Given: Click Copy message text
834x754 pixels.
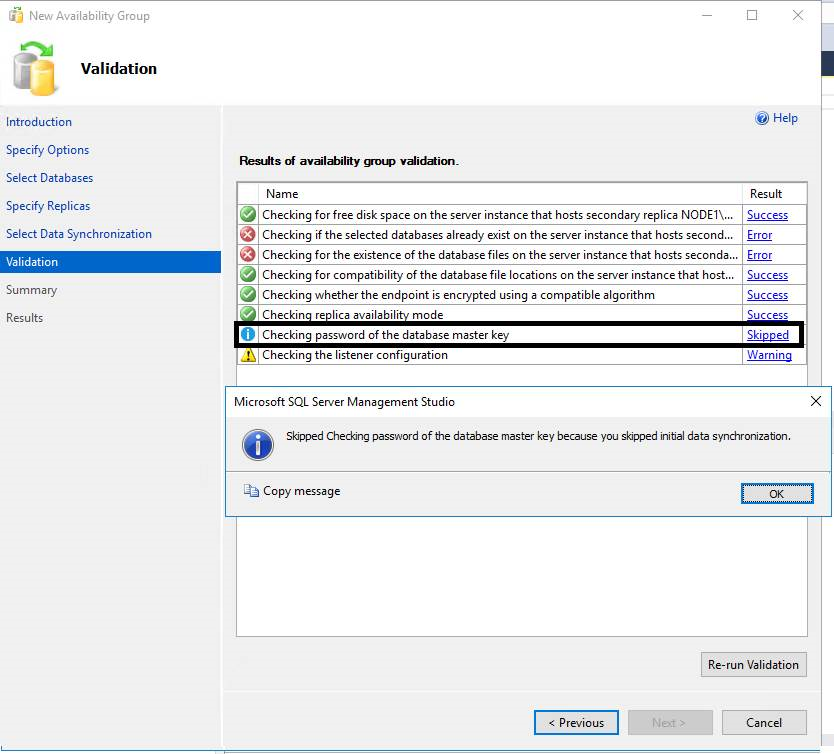Looking at the screenshot, I should coord(302,491).
